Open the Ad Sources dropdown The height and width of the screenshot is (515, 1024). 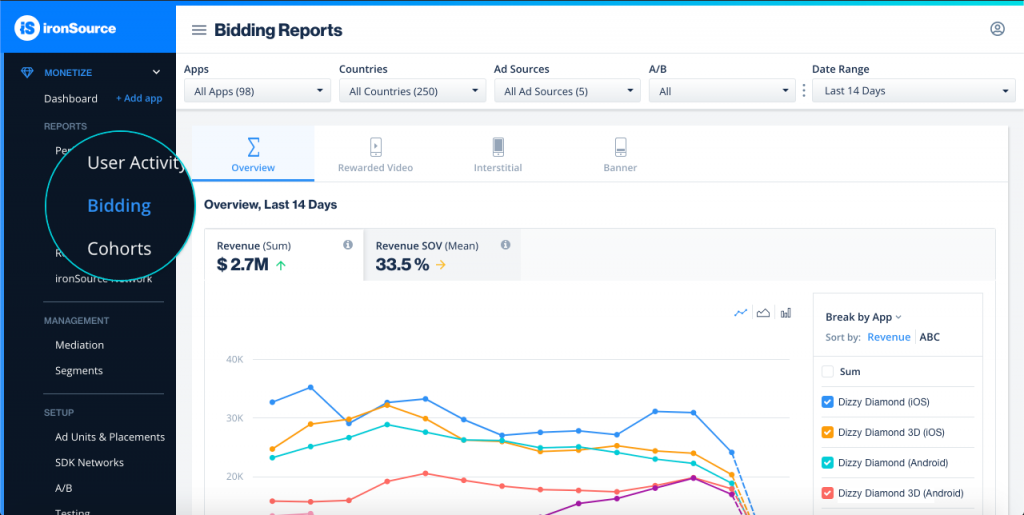[568, 91]
